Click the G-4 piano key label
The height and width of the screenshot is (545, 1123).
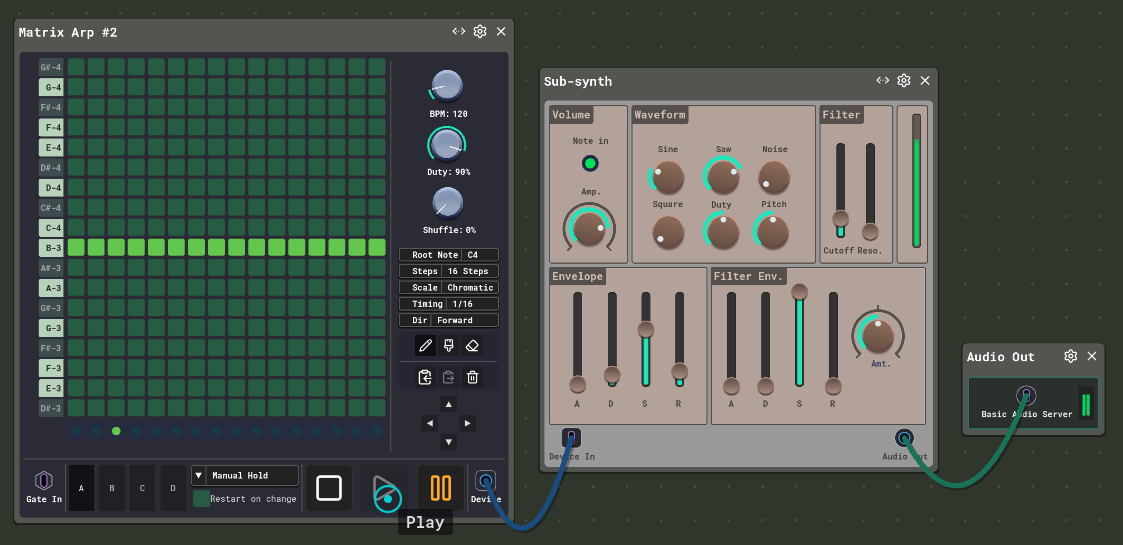(x=52, y=87)
